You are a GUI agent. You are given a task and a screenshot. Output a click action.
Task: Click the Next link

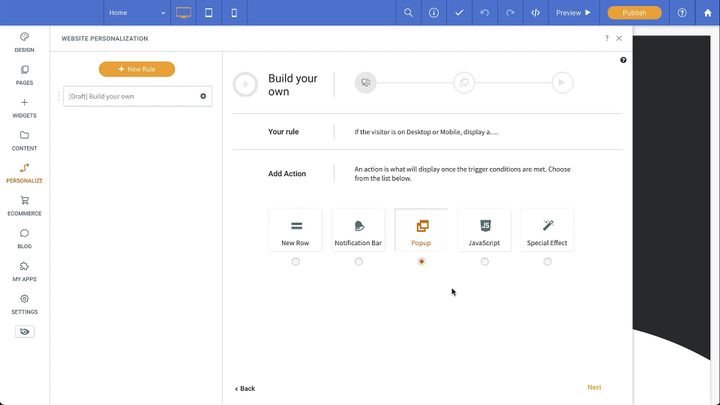594,387
